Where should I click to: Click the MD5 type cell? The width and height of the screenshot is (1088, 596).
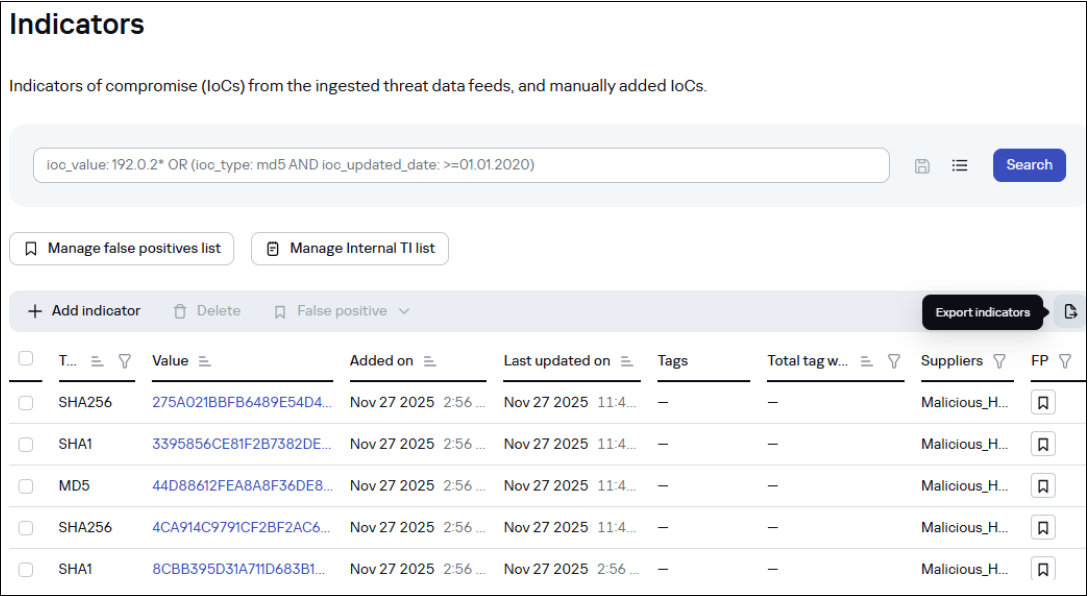pos(74,486)
